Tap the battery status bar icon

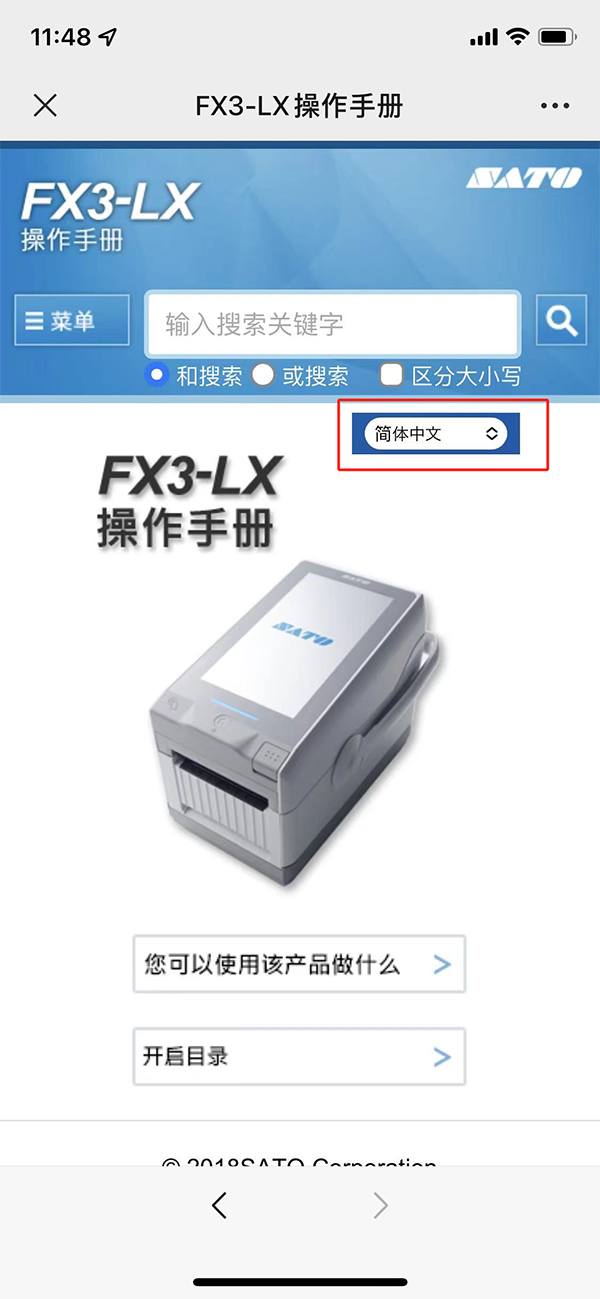click(555, 38)
